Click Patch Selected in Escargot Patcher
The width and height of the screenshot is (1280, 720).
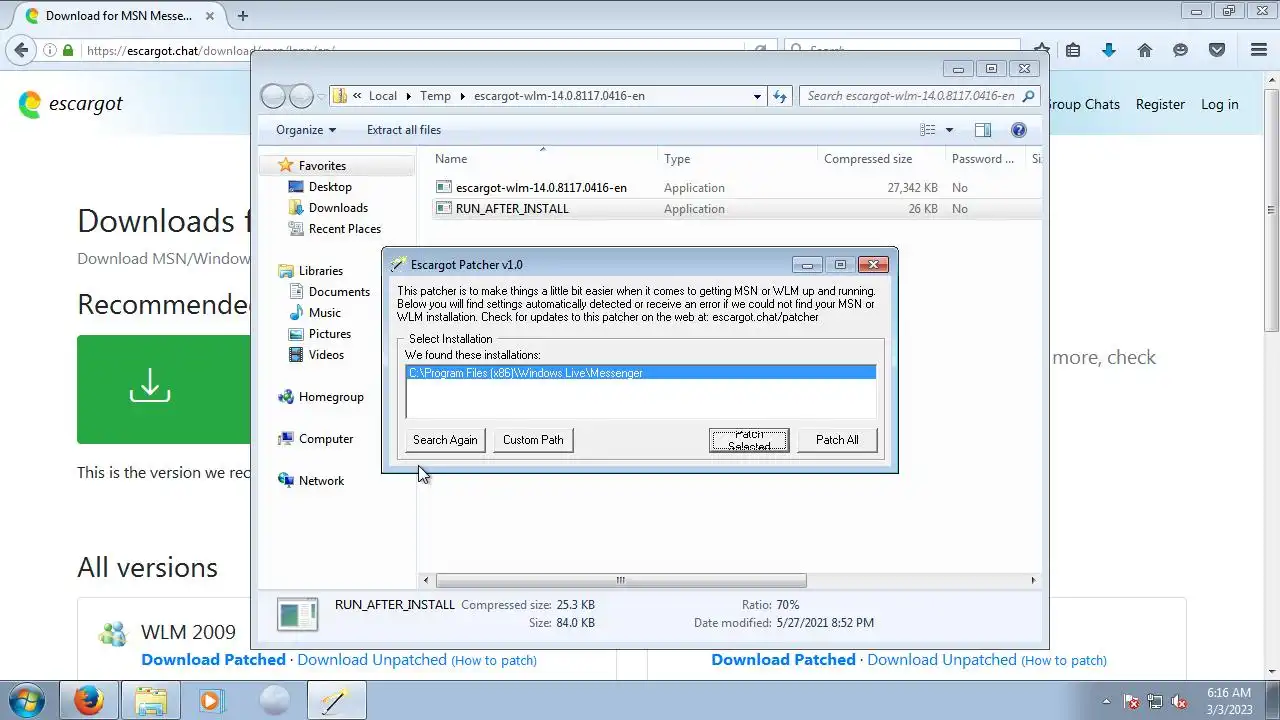tap(749, 440)
